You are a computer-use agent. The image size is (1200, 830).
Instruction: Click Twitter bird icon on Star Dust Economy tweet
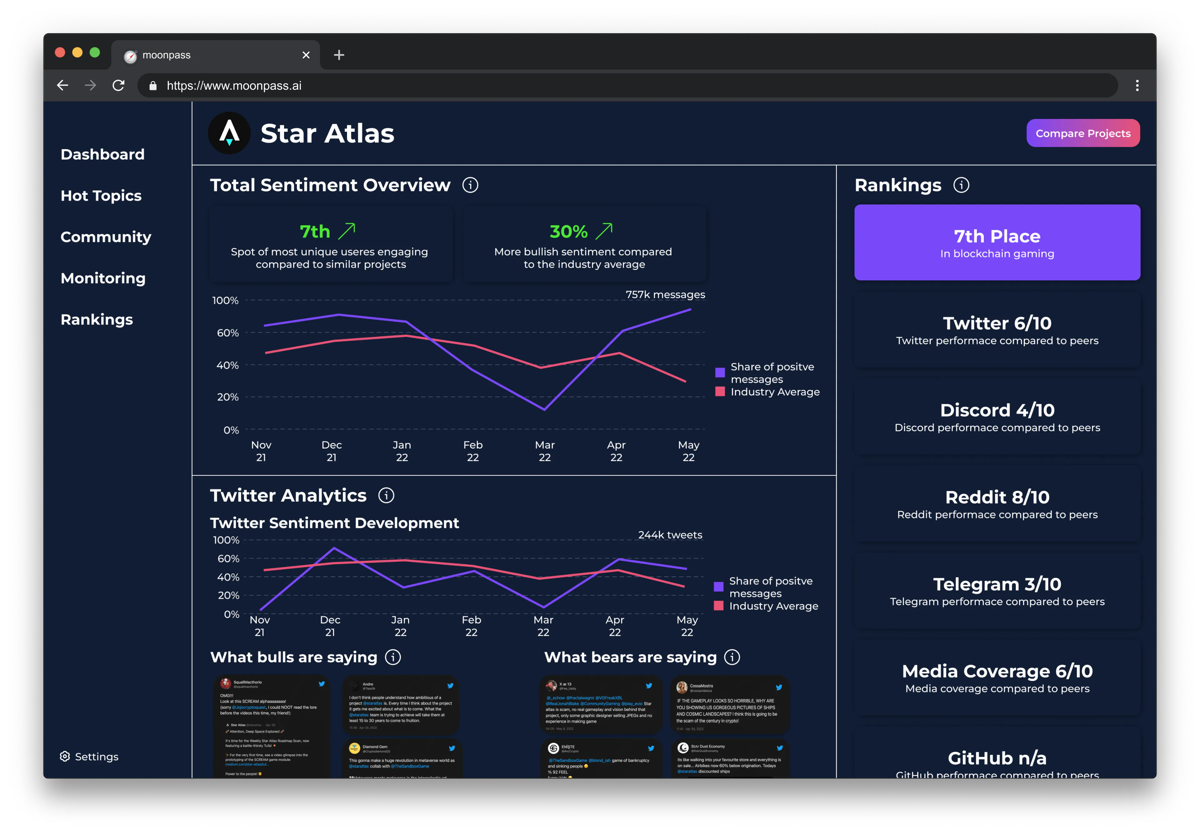coord(779,747)
